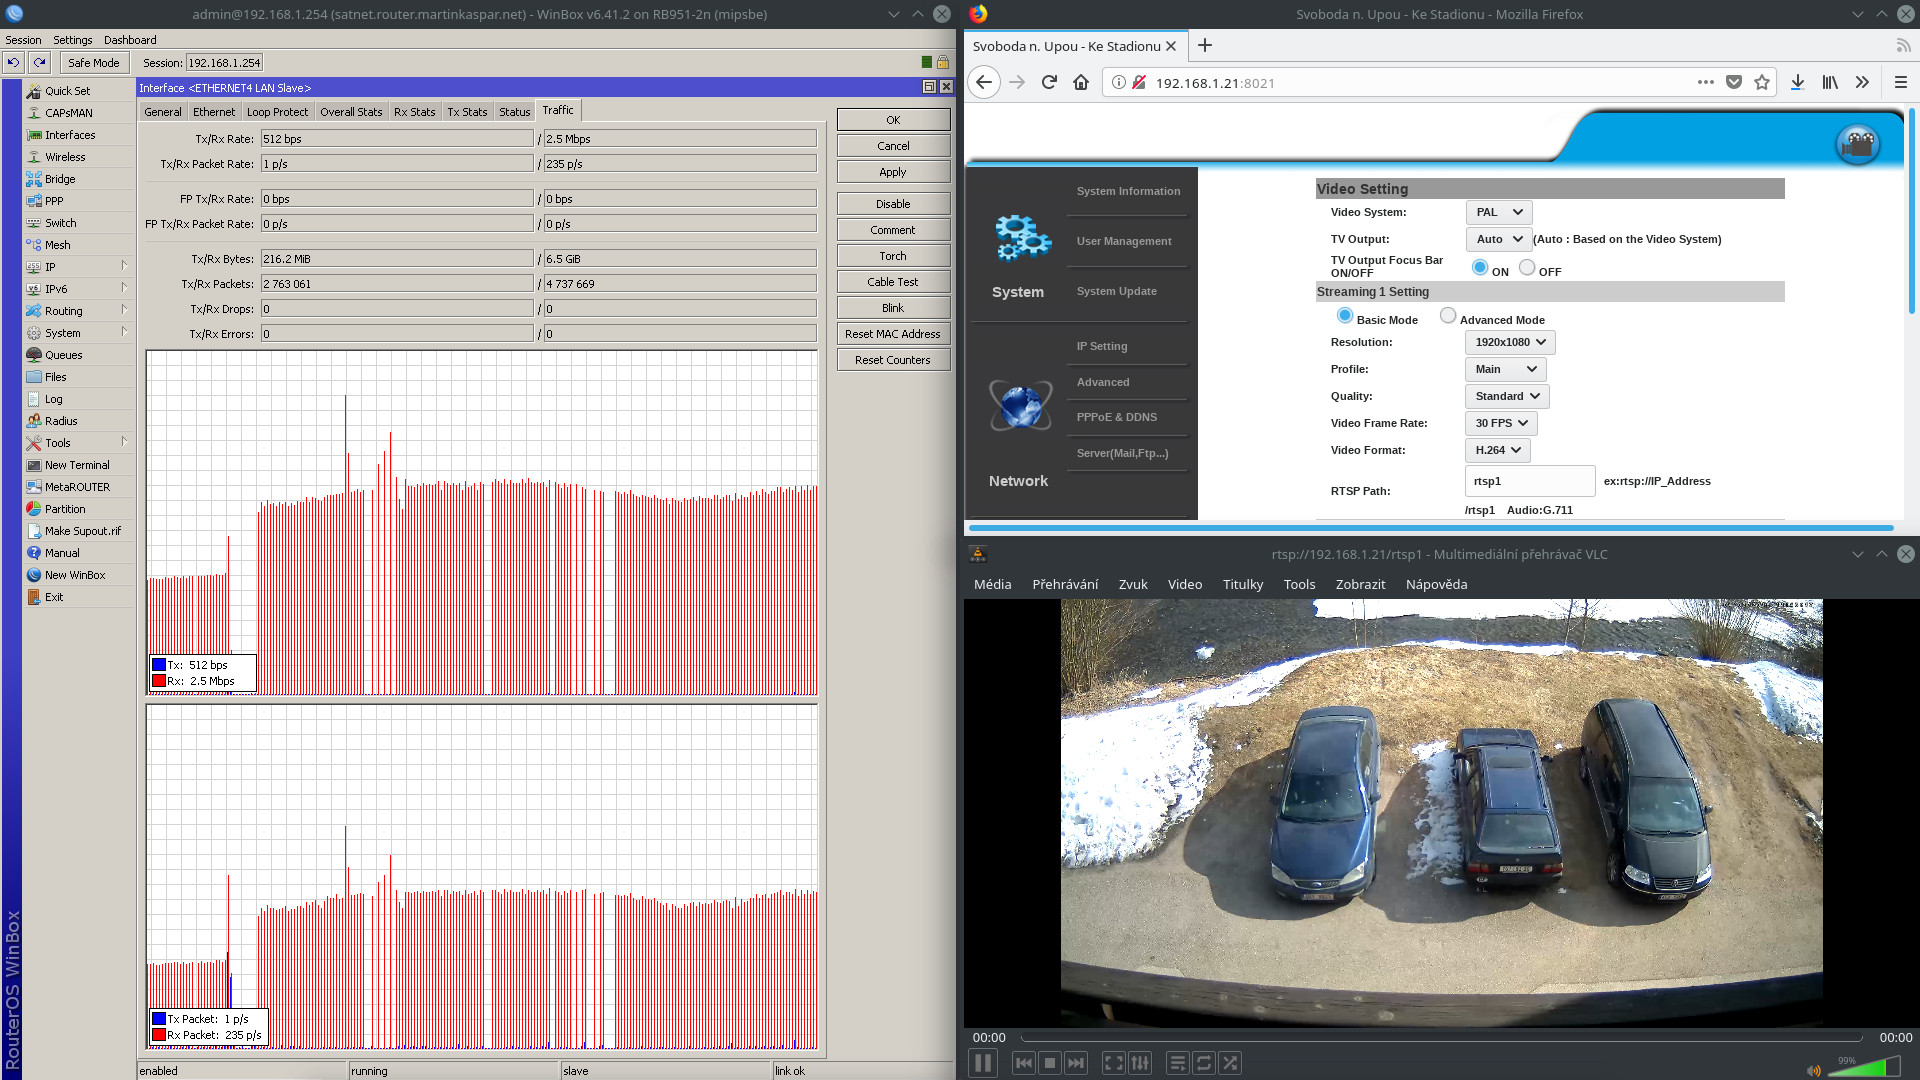Enable VLC shuffle playback

click(x=1230, y=1063)
